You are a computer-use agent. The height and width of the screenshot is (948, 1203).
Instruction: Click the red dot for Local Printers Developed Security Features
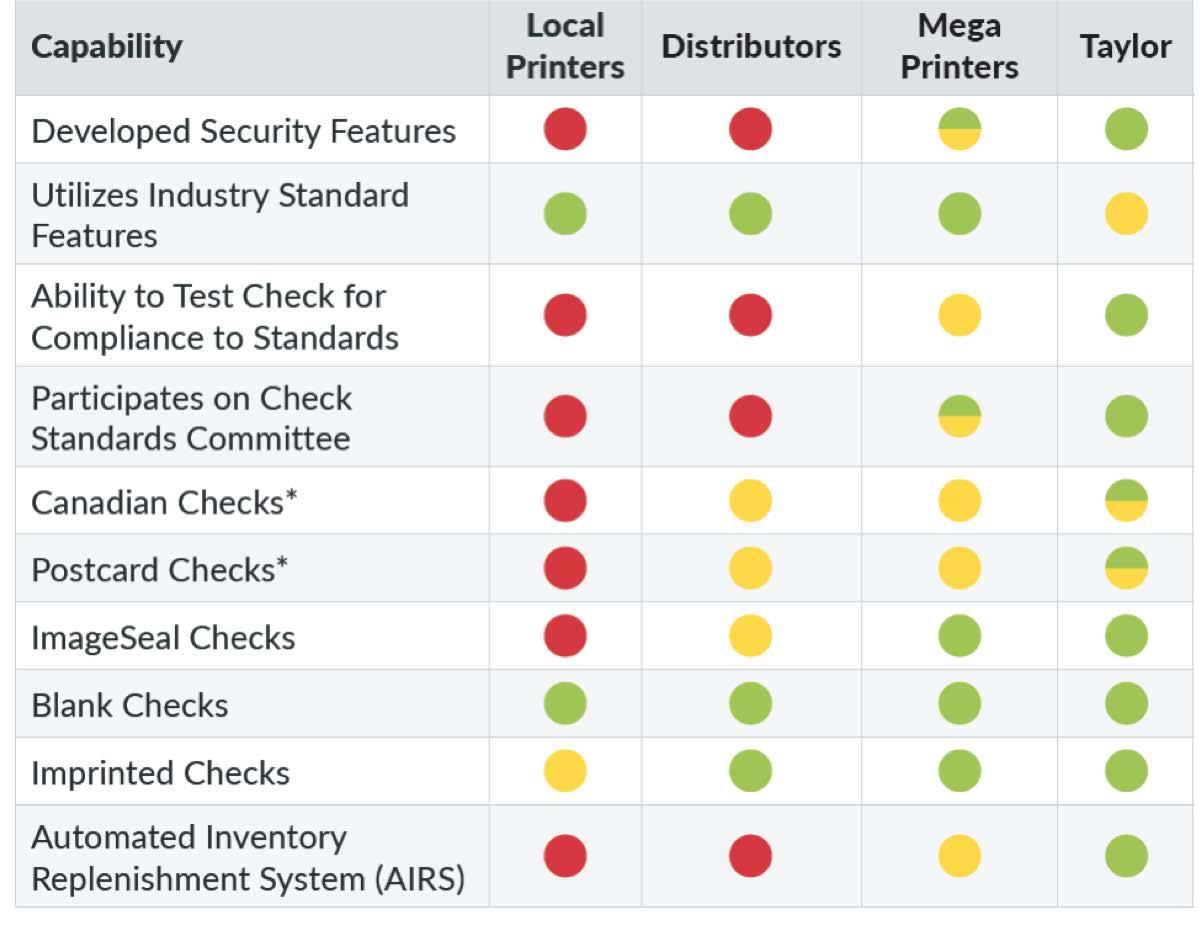[565, 130]
